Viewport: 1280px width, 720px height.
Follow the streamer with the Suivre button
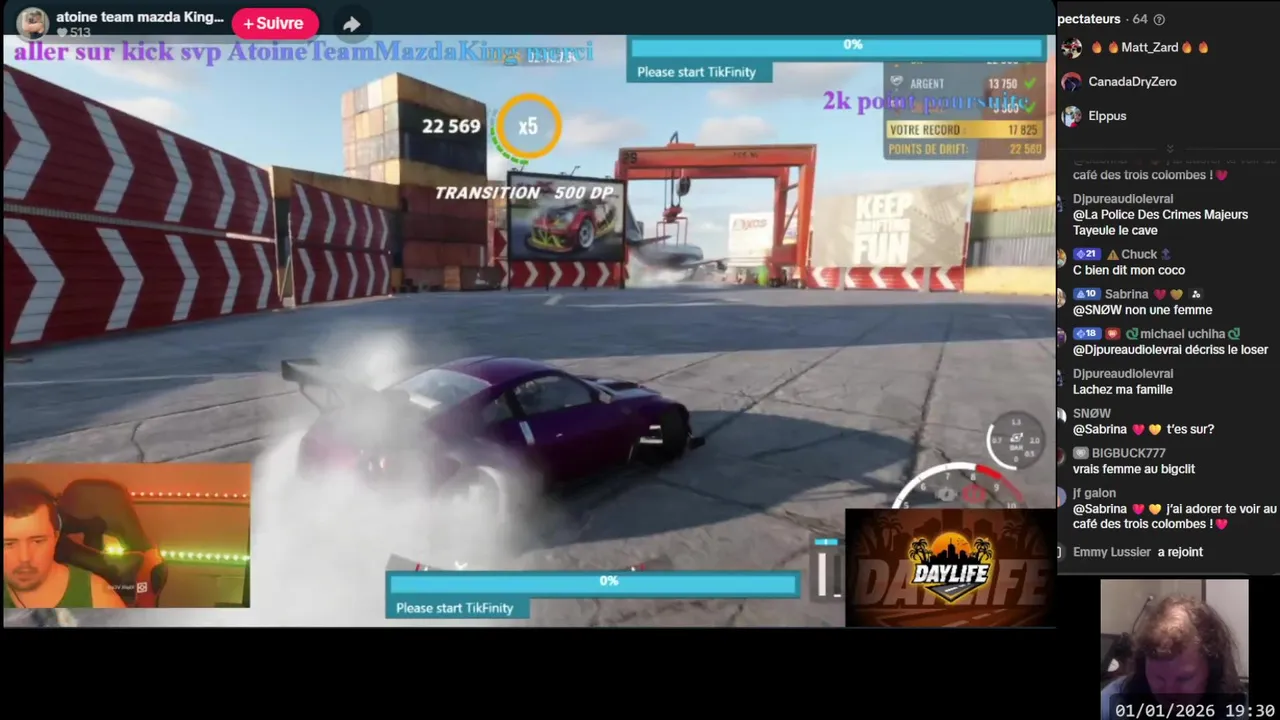(275, 23)
